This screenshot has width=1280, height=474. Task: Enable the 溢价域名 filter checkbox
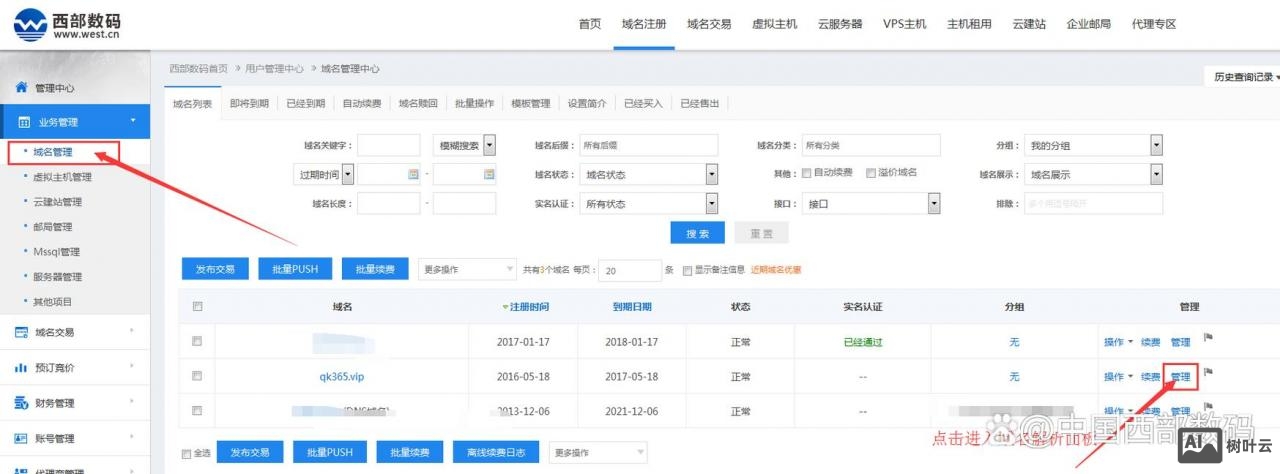point(870,173)
